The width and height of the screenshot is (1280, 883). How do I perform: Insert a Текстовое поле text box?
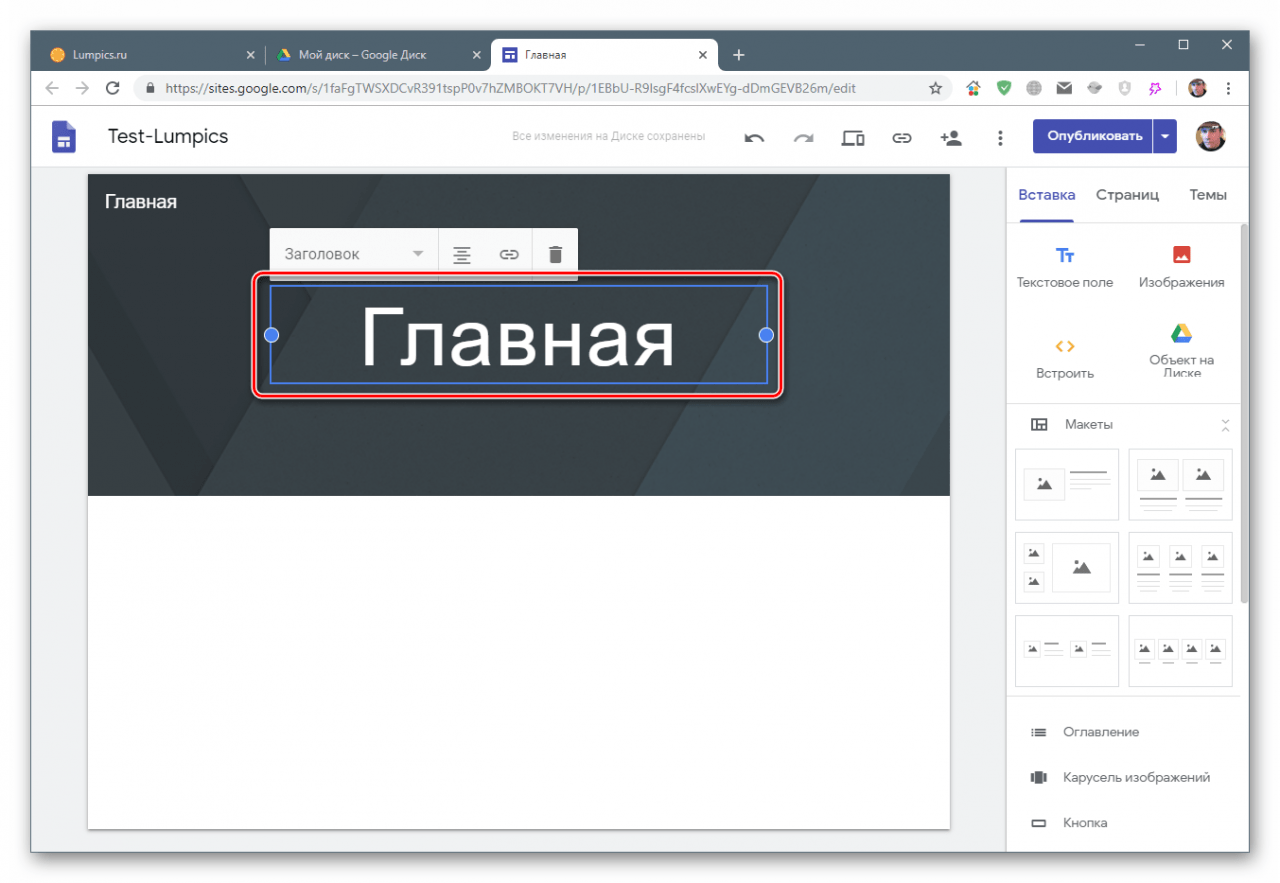(x=1065, y=266)
